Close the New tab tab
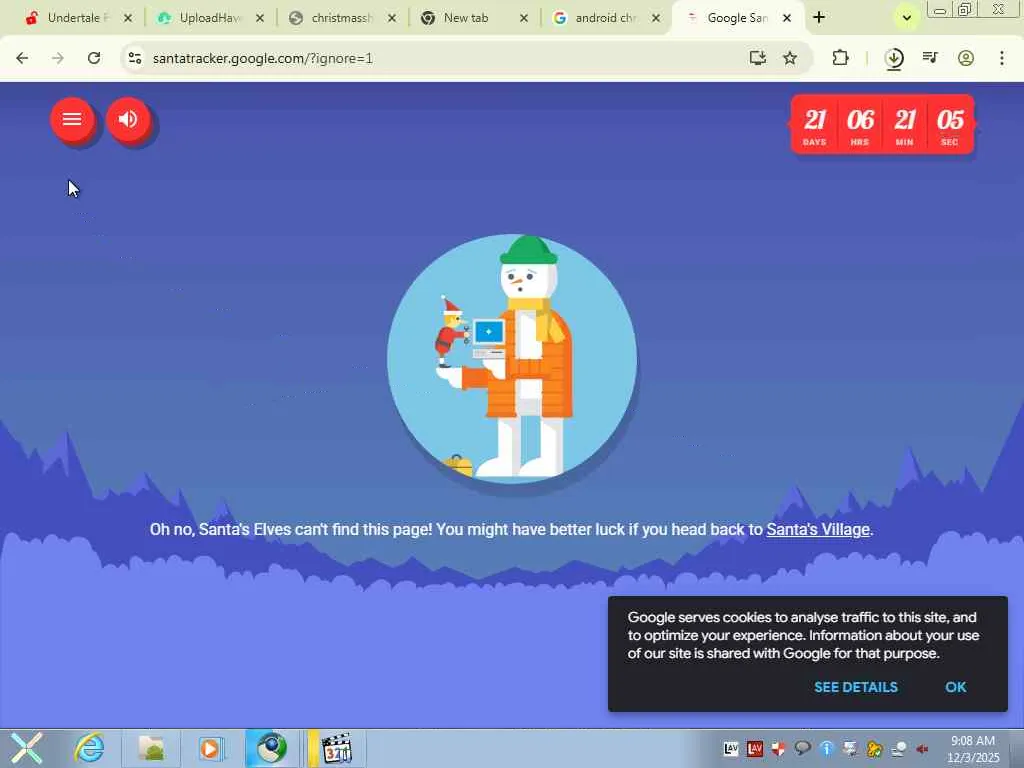Image resolution: width=1024 pixels, height=768 pixels. (x=524, y=18)
